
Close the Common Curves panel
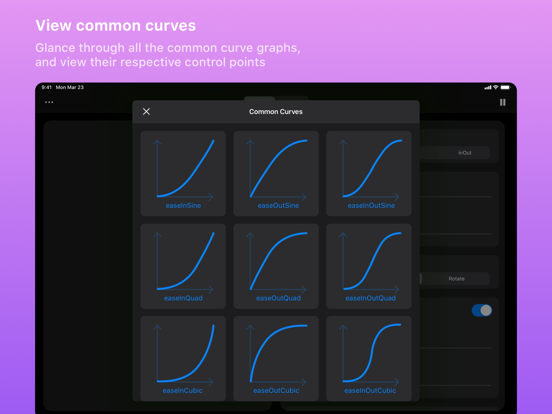(146, 112)
